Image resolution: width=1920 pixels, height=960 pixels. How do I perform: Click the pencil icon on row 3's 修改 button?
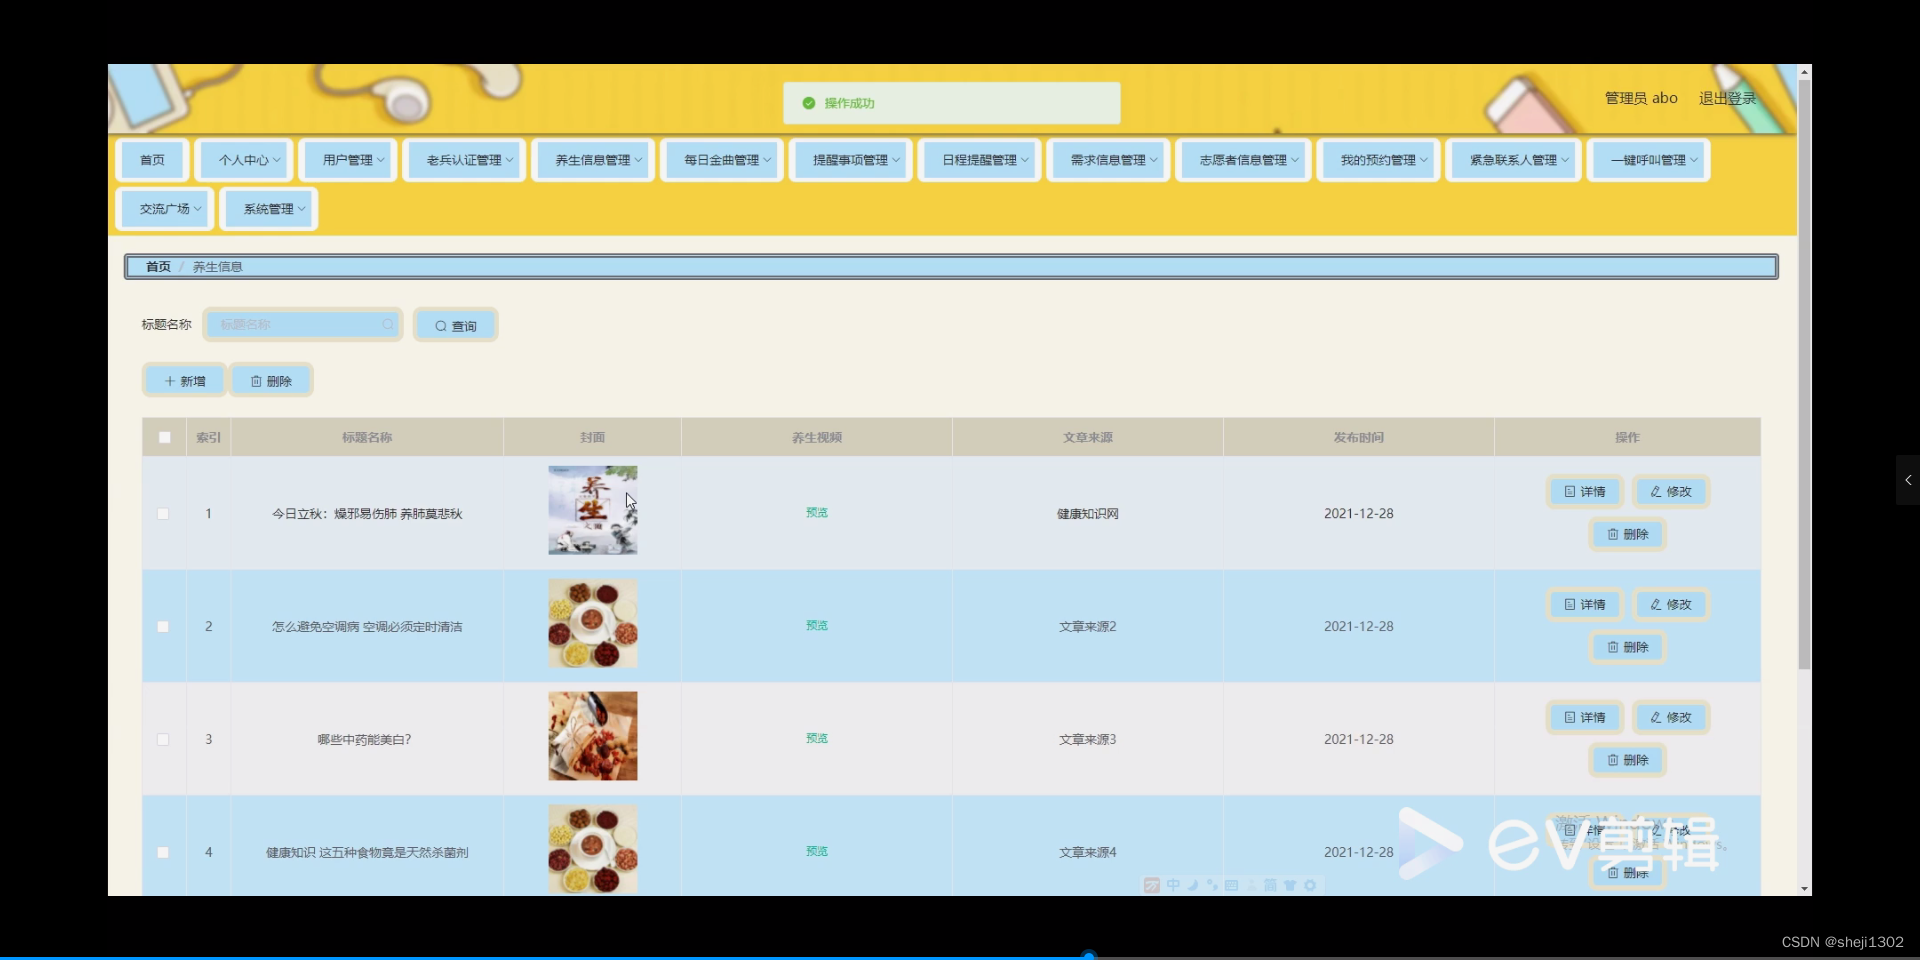pyautogui.click(x=1658, y=717)
